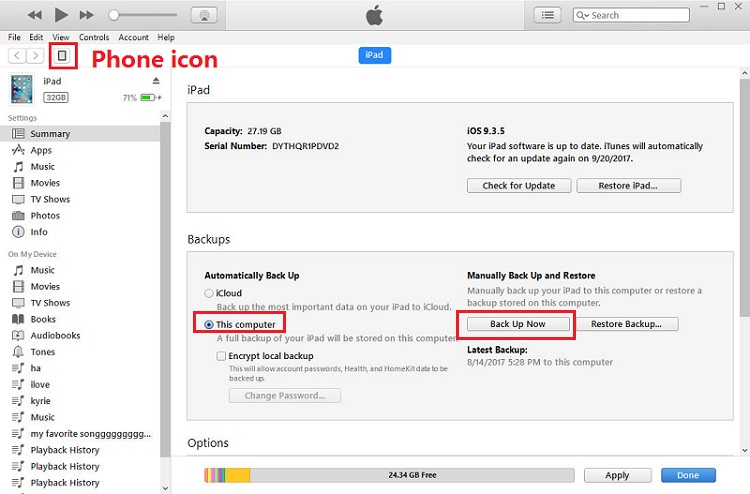Screen dimensions: 750x494
Task: Click Back Up Now button
Action: (518, 324)
